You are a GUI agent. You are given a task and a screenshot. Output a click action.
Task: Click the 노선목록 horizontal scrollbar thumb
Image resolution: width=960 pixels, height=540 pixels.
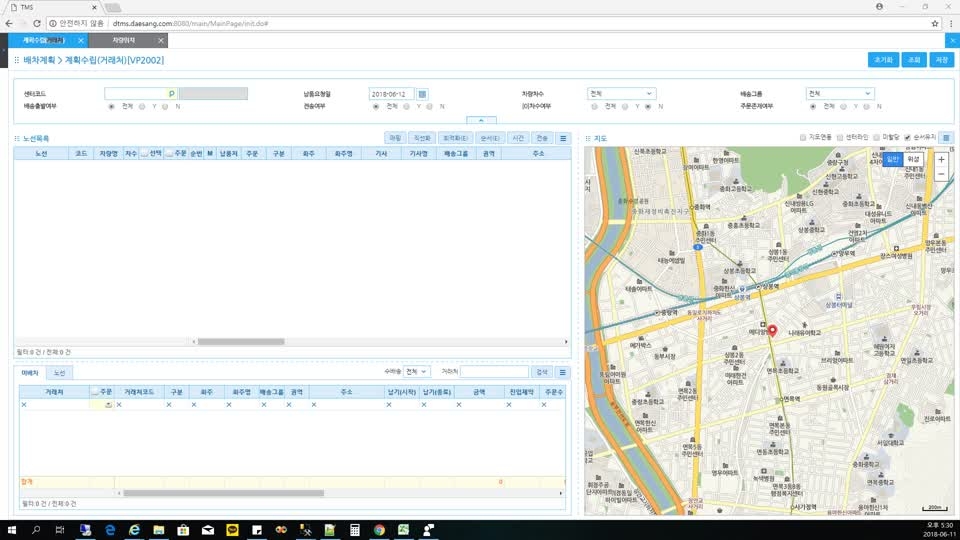(x=241, y=342)
